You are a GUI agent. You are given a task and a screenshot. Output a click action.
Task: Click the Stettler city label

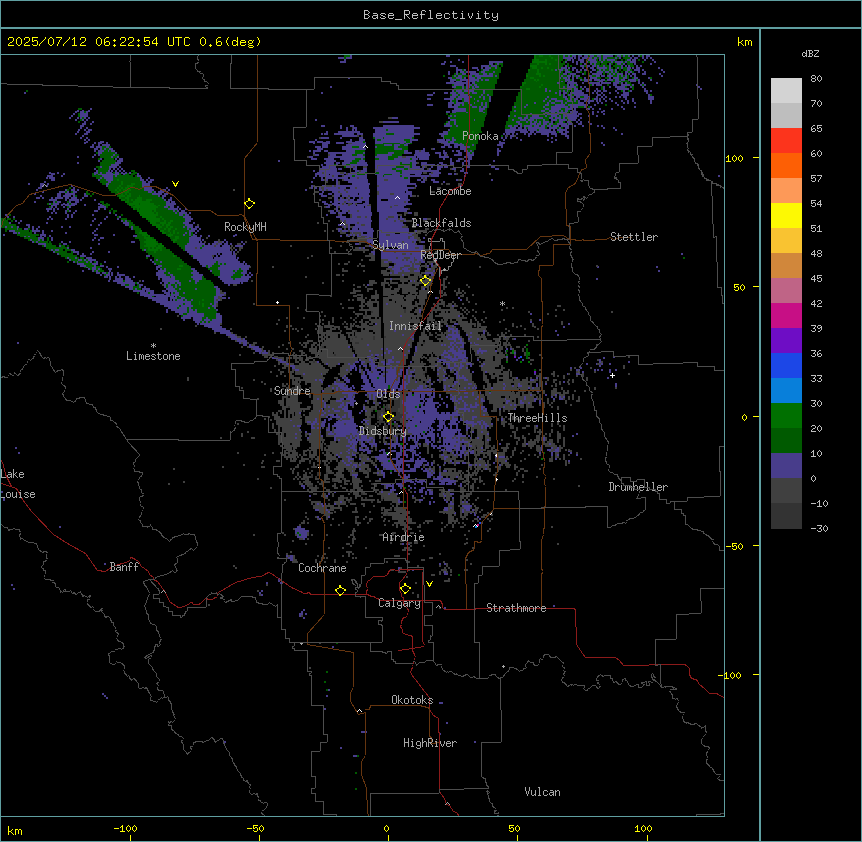pos(634,237)
